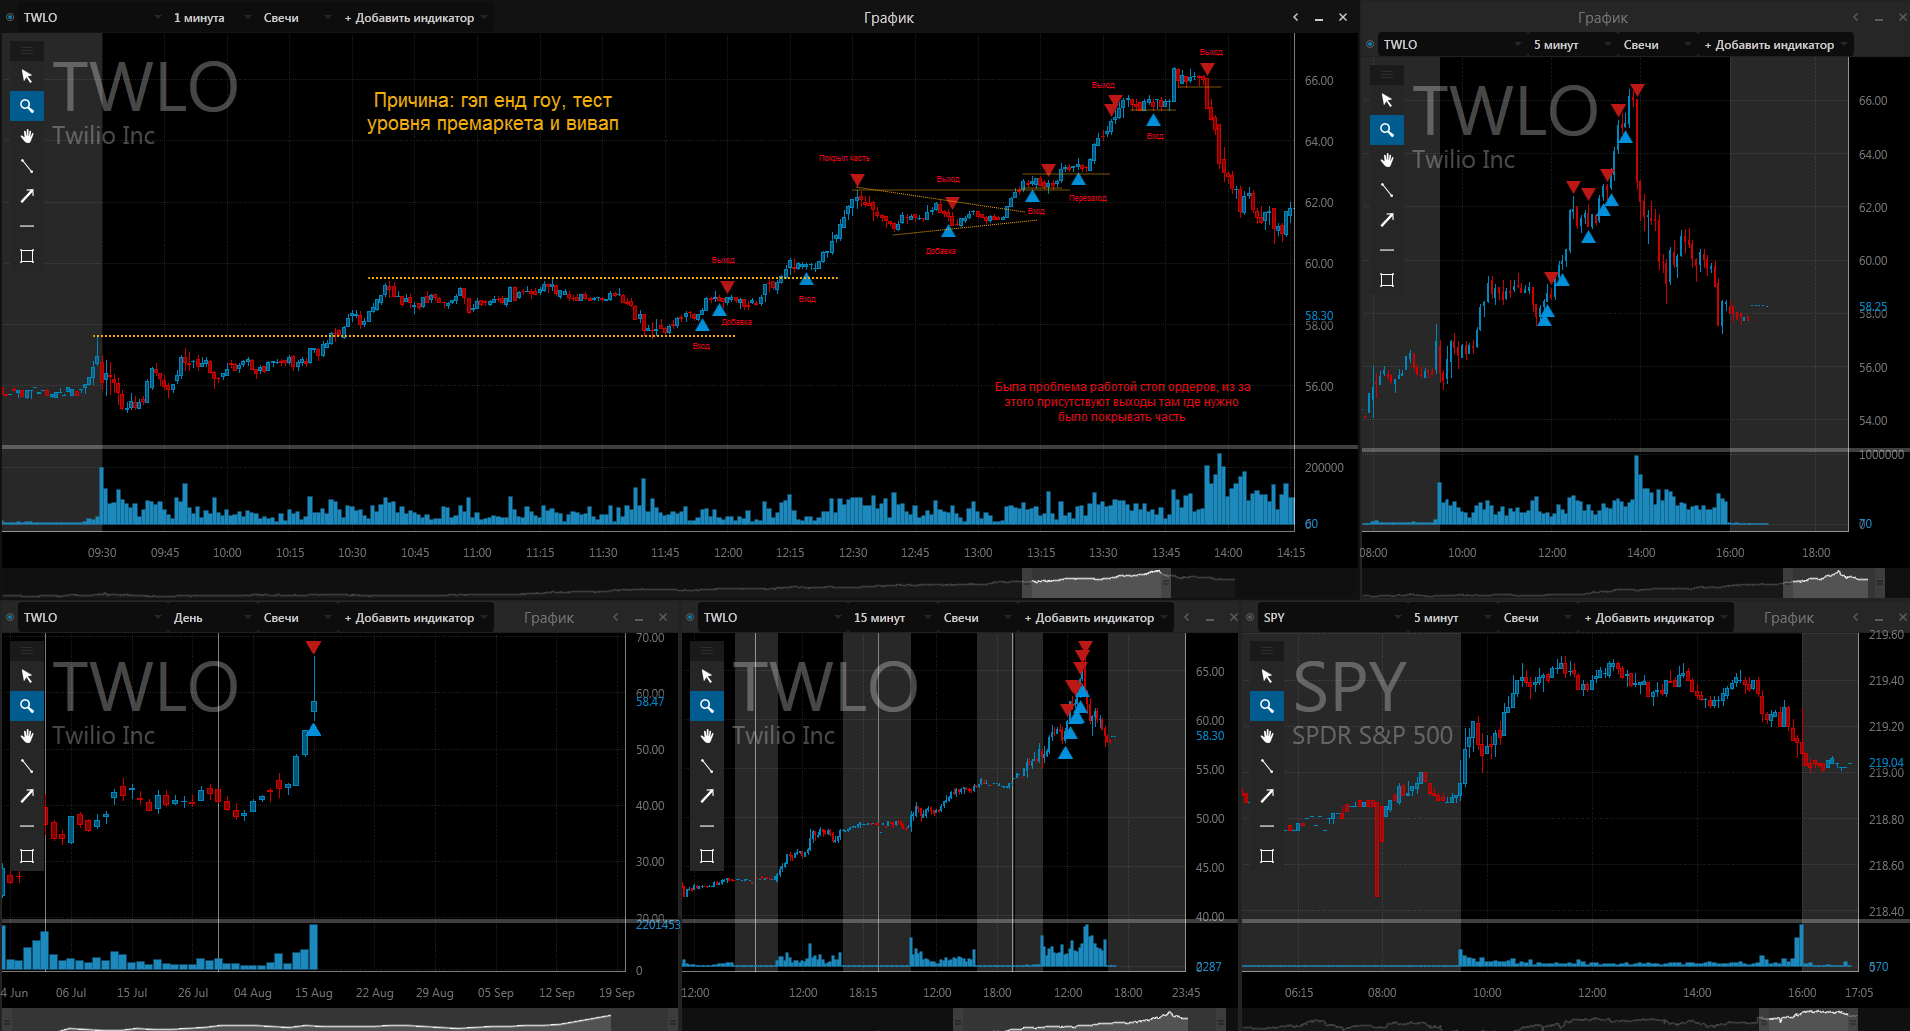
Task: Select the zoom tool in the daily TWLO chart
Action: (x=27, y=706)
